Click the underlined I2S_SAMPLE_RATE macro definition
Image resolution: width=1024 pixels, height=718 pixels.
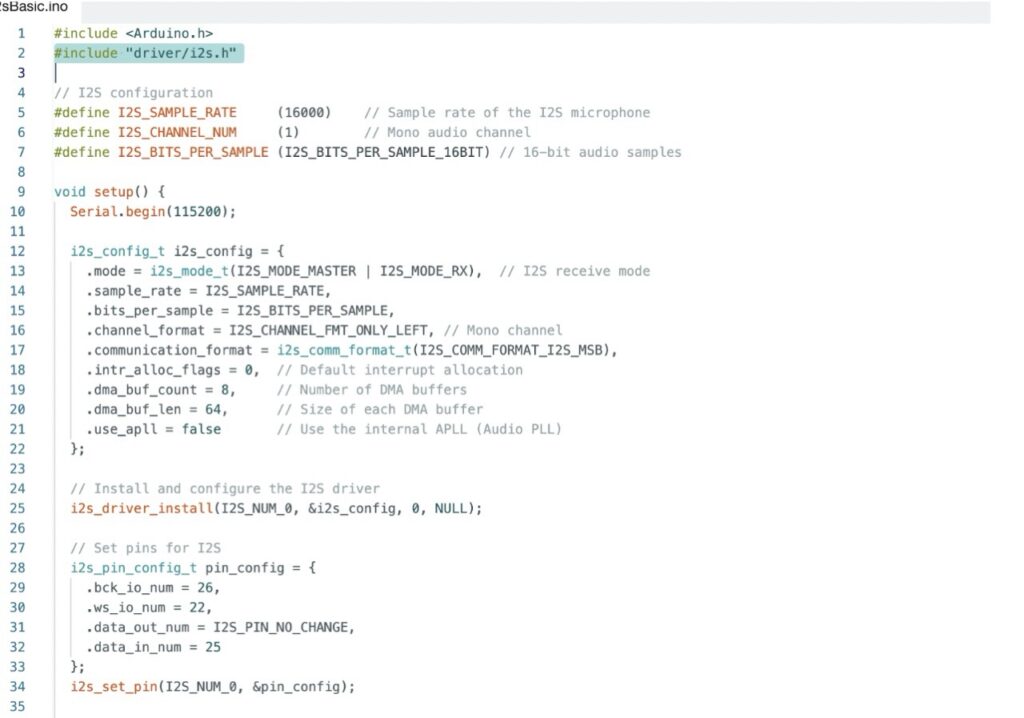pos(177,112)
